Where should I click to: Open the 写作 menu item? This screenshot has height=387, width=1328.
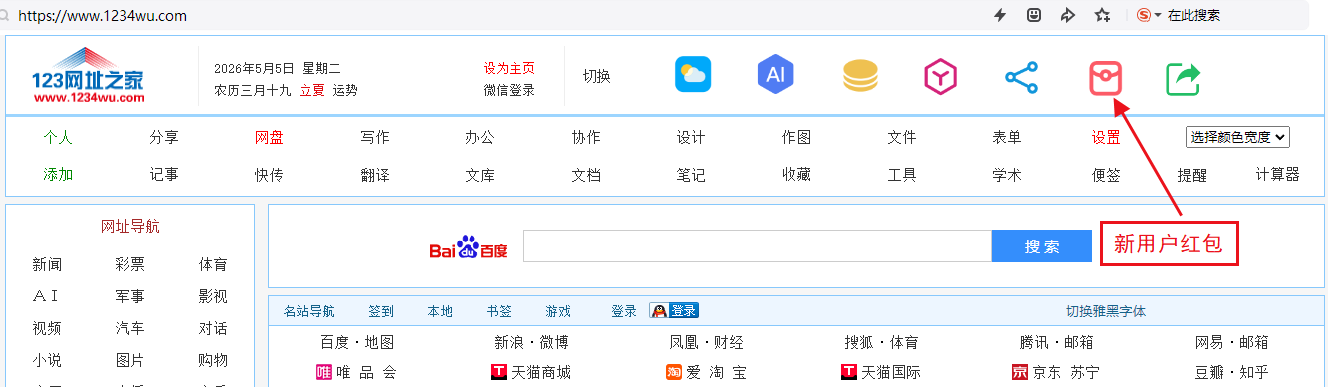point(375,137)
